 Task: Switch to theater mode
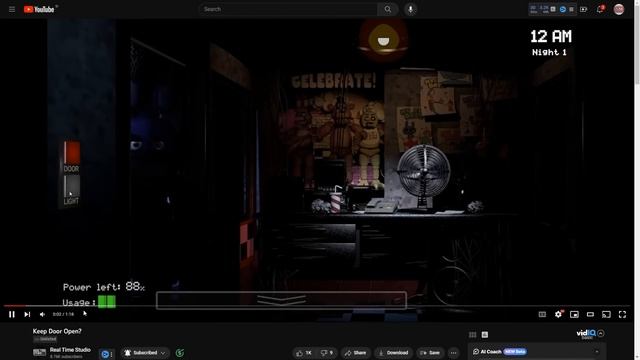point(590,314)
